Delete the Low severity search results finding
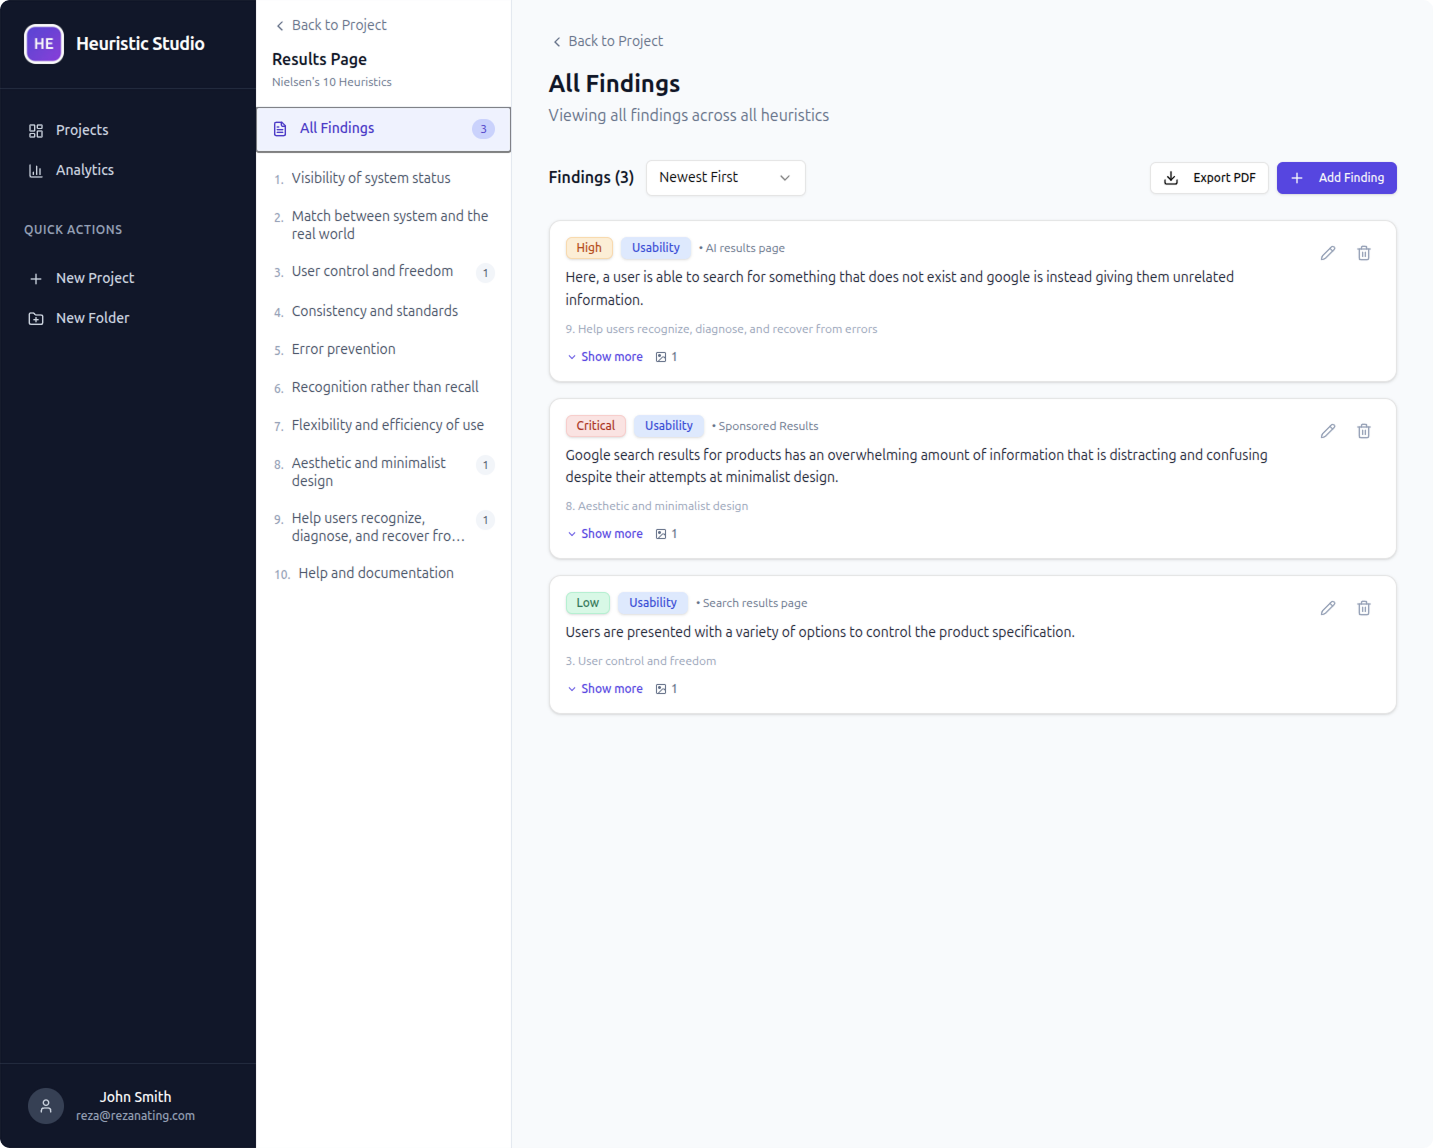The width and height of the screenshot is (1433, 1148). coord(1363,608)
